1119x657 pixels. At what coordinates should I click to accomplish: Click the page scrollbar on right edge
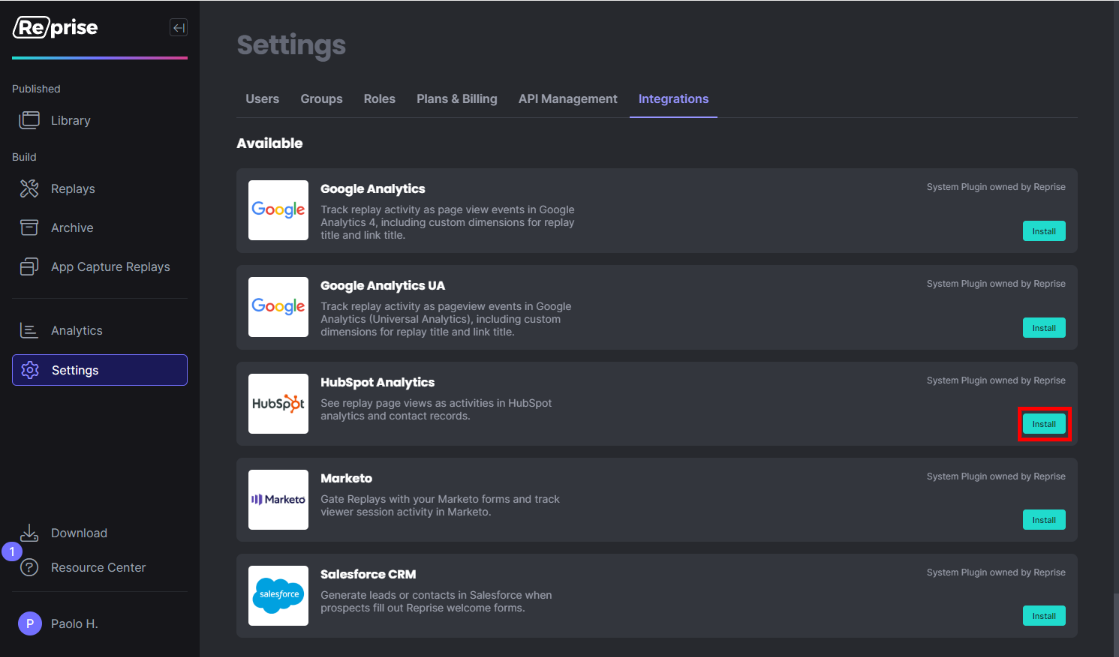(x=1115, y=624)
